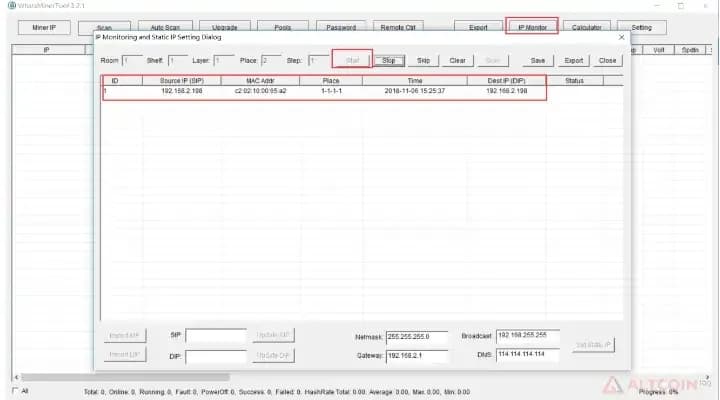Click the Update SIP button
The image size is (720, 400).
tap(273, 335)
